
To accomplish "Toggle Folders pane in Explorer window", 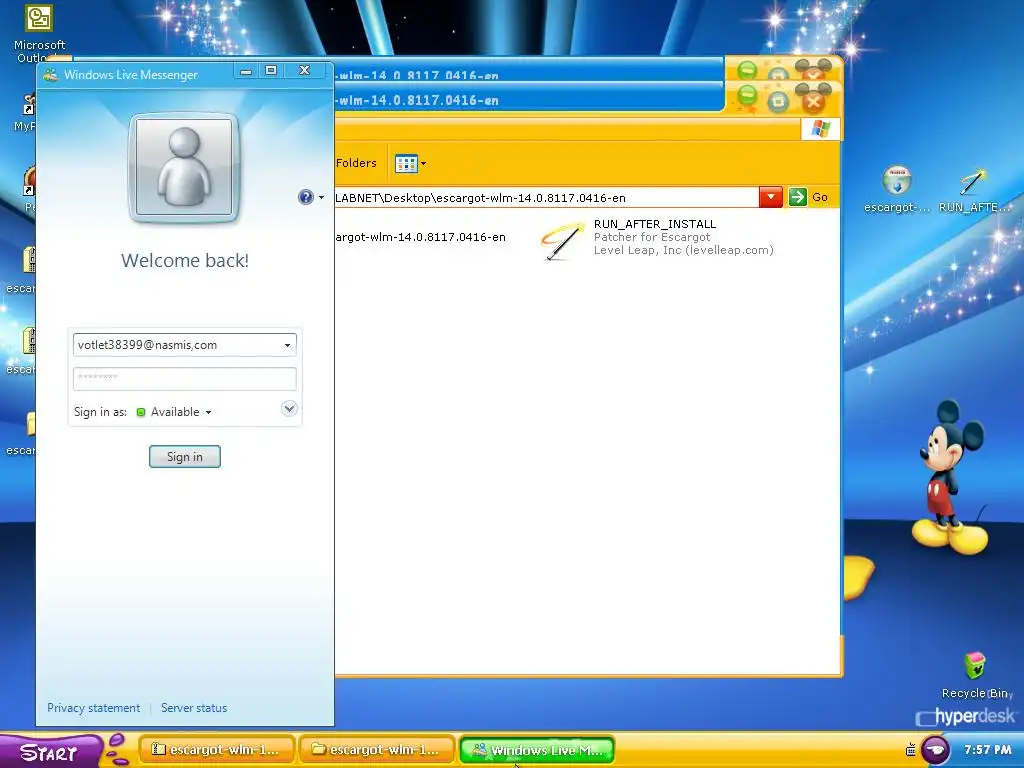I will point(357,163).
